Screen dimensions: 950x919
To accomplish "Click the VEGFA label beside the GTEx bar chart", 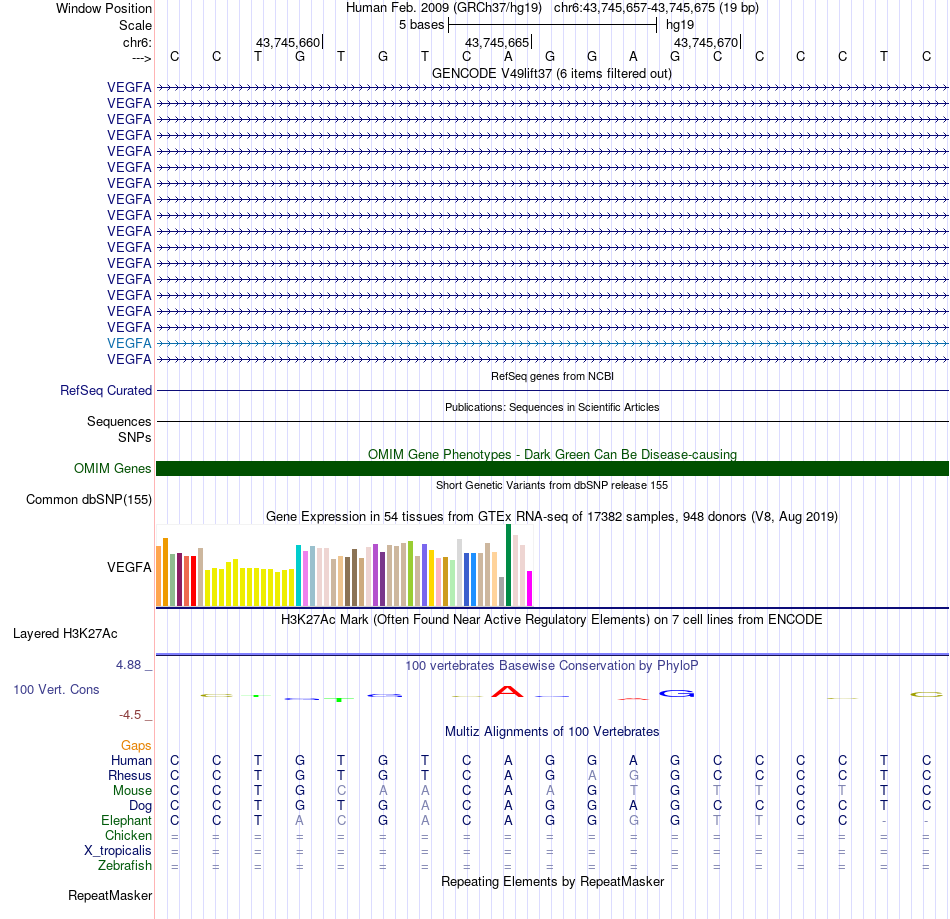I will click(129, 568).
